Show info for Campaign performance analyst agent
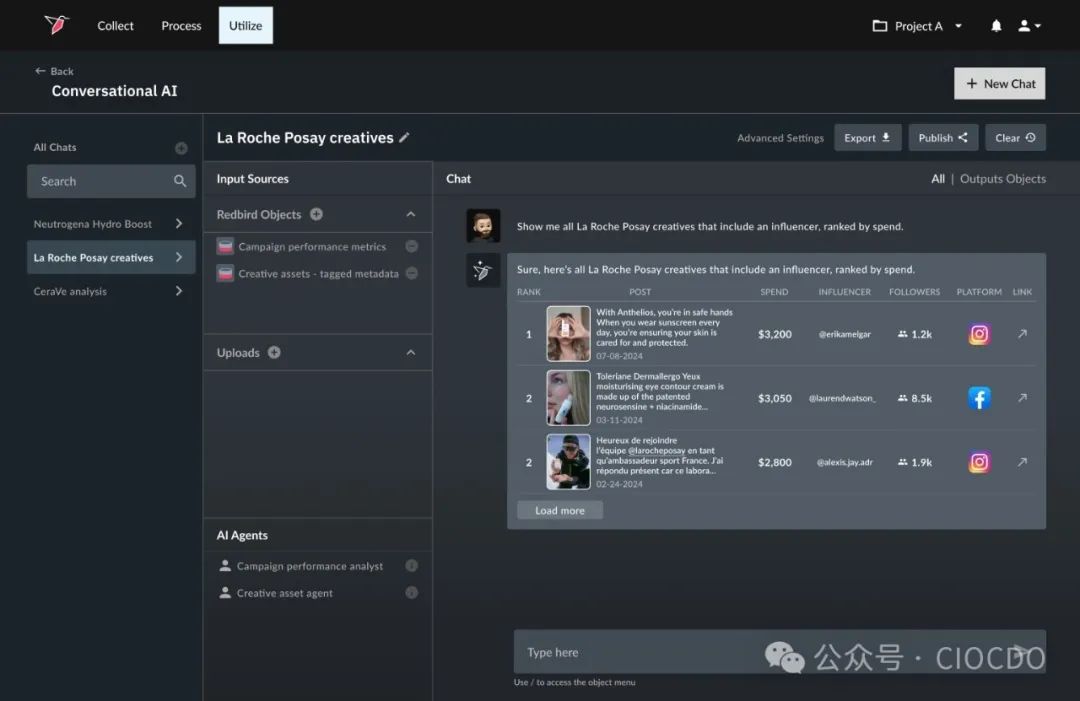Viewport: 1080px width, 701px height. tap(411, 566)
